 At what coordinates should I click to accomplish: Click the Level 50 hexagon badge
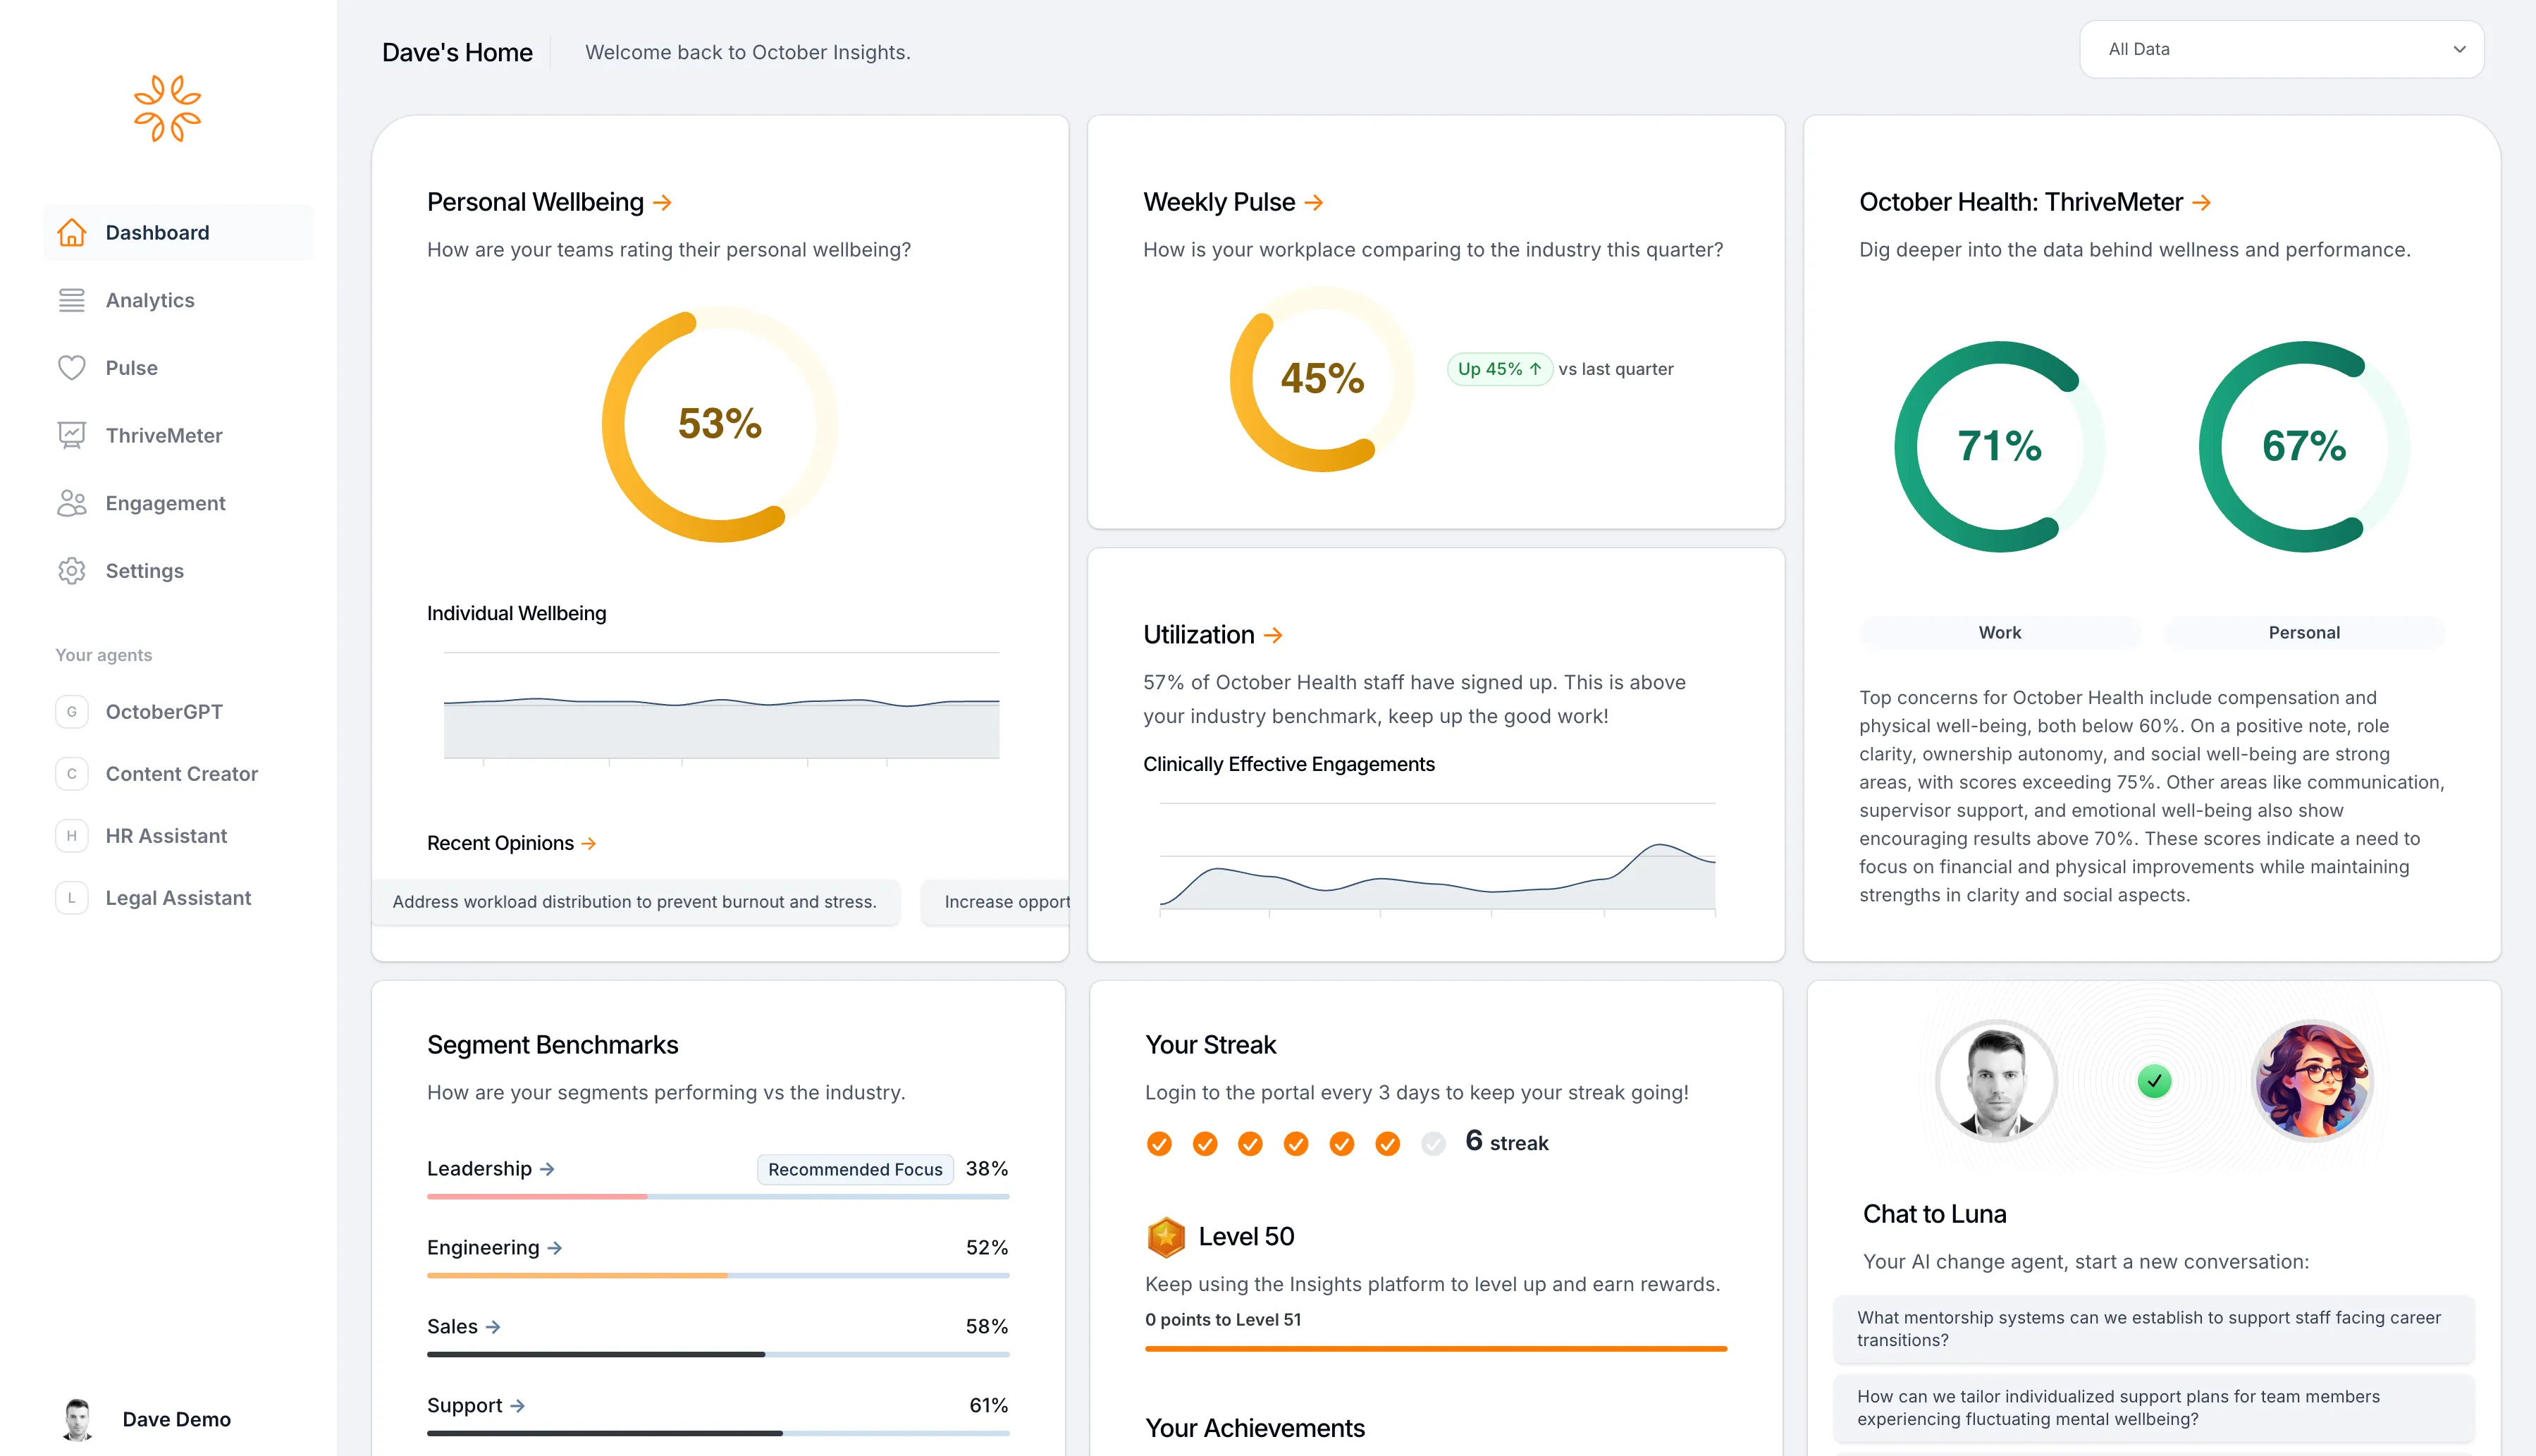coord(1166,1237)
